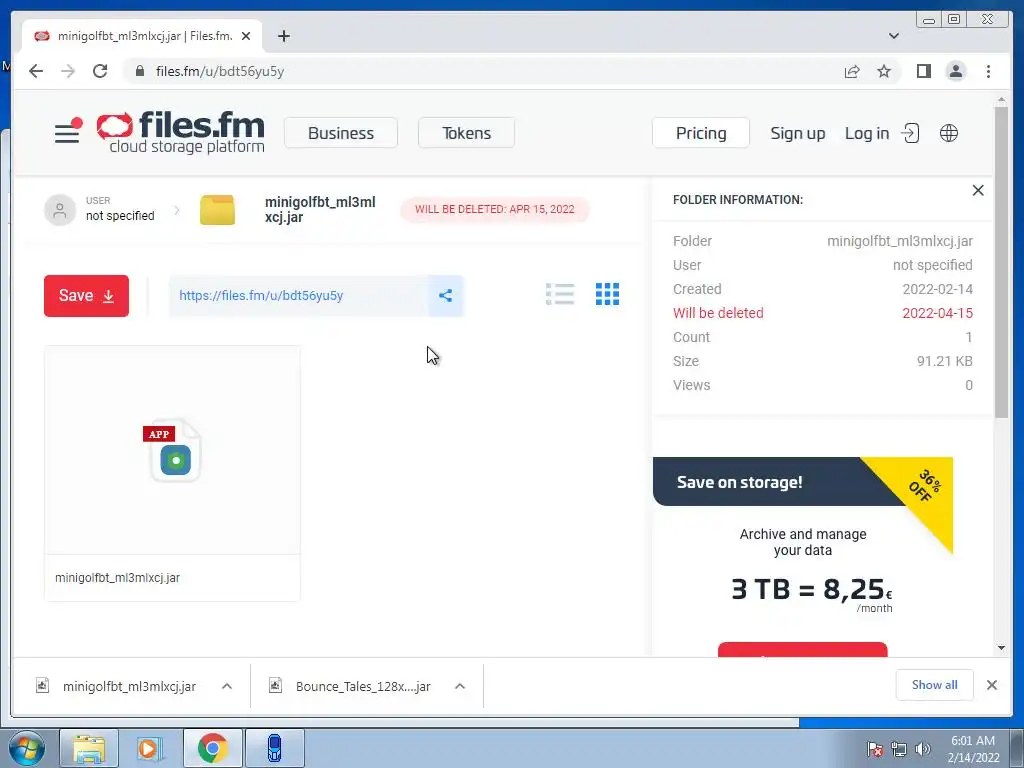Click the share icon beside the link
The width and height of the screenshot is (1024, 768).
coord(445,296)
